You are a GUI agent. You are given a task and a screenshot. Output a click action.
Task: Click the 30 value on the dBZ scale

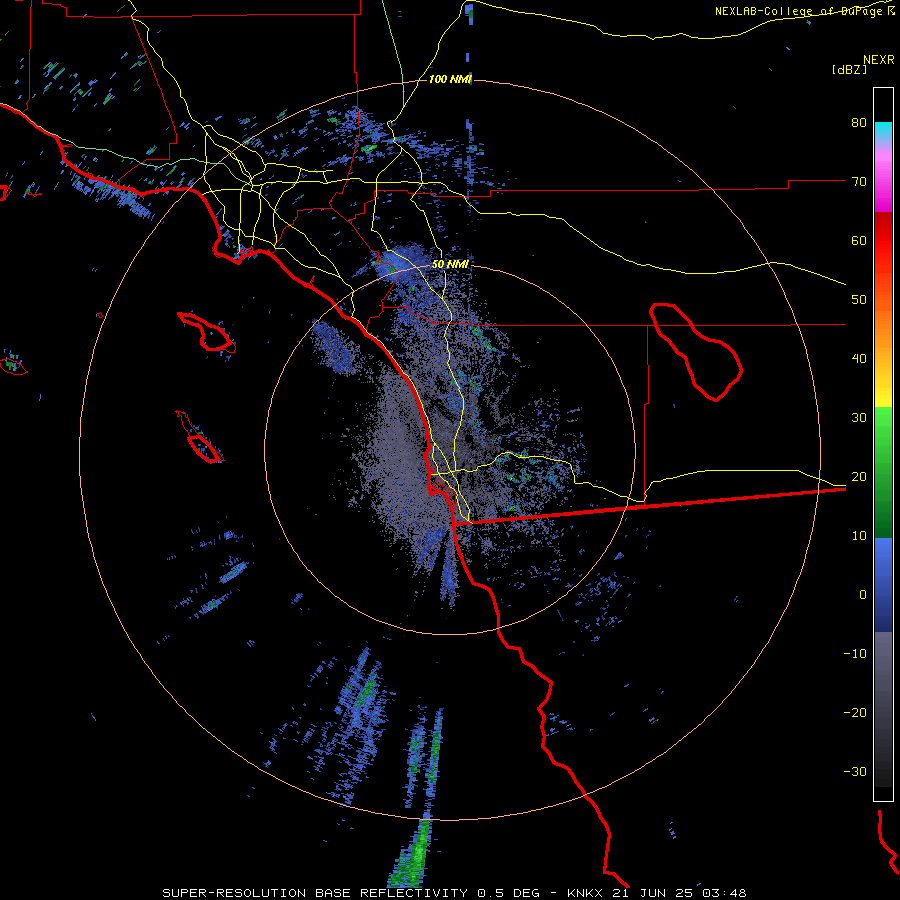859,418
